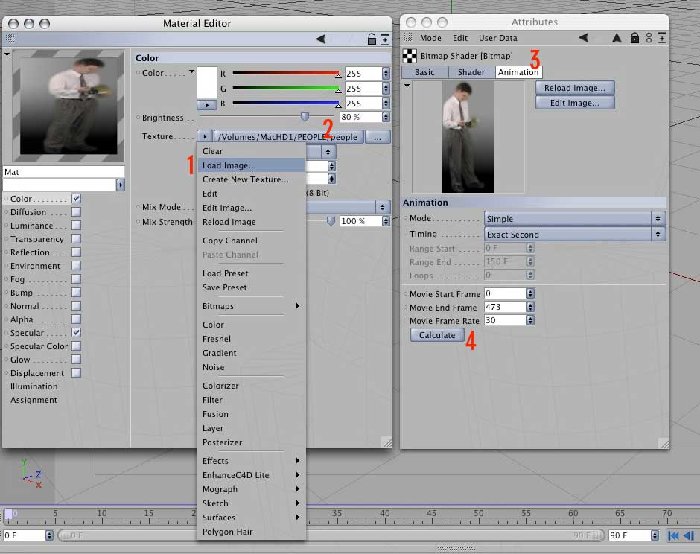Viewport: 700px width, 554px height.
Task: Click the red R color slider
Action: click(x=286, y=73)
